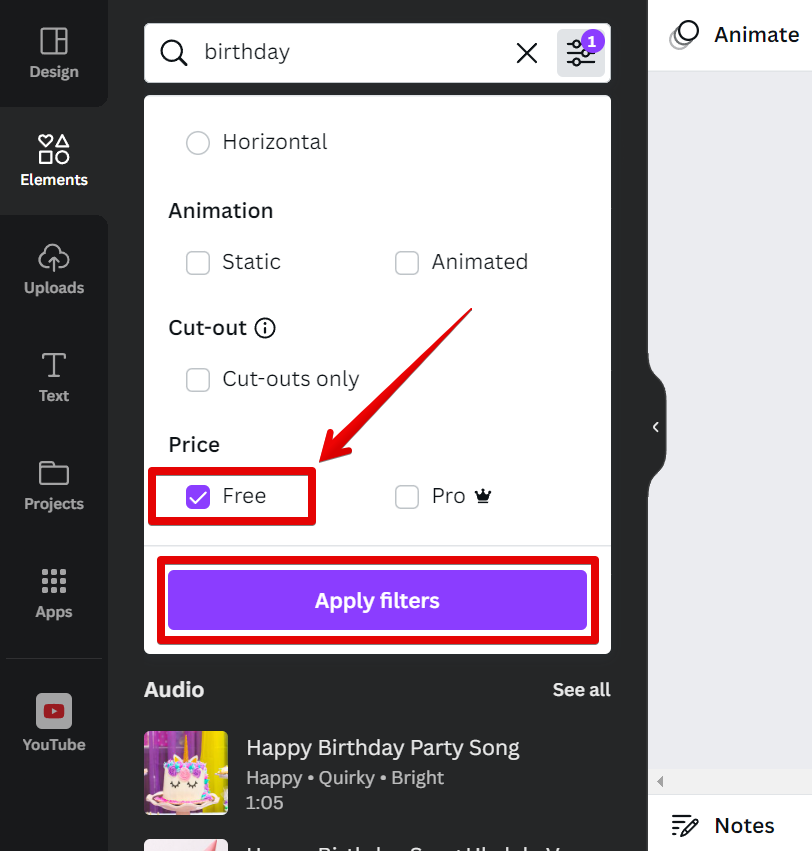Tick the Cut-outs only checkbox
The height and width of the screenshot is (851, 812).
coord(198,380)
